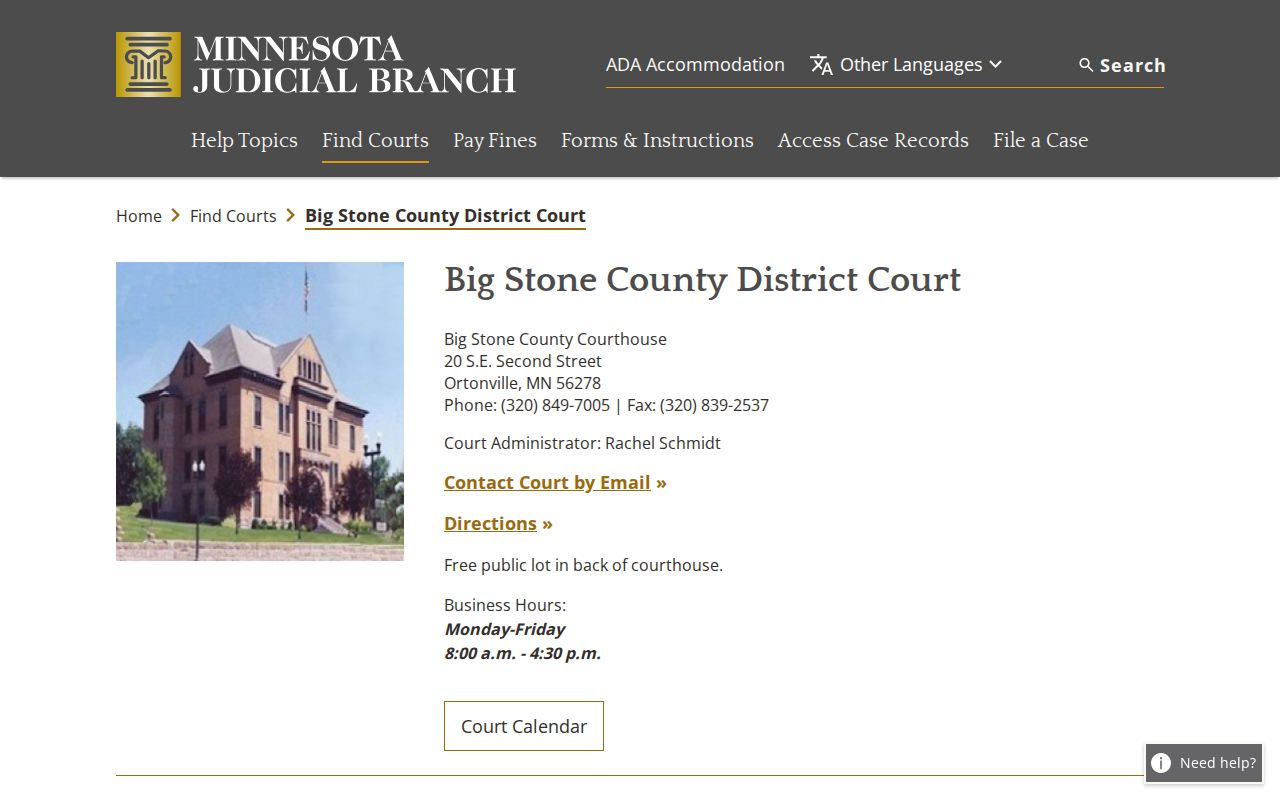Click the magnifying glass search icon
The image size is (1280, 800).
(1086, 65)
